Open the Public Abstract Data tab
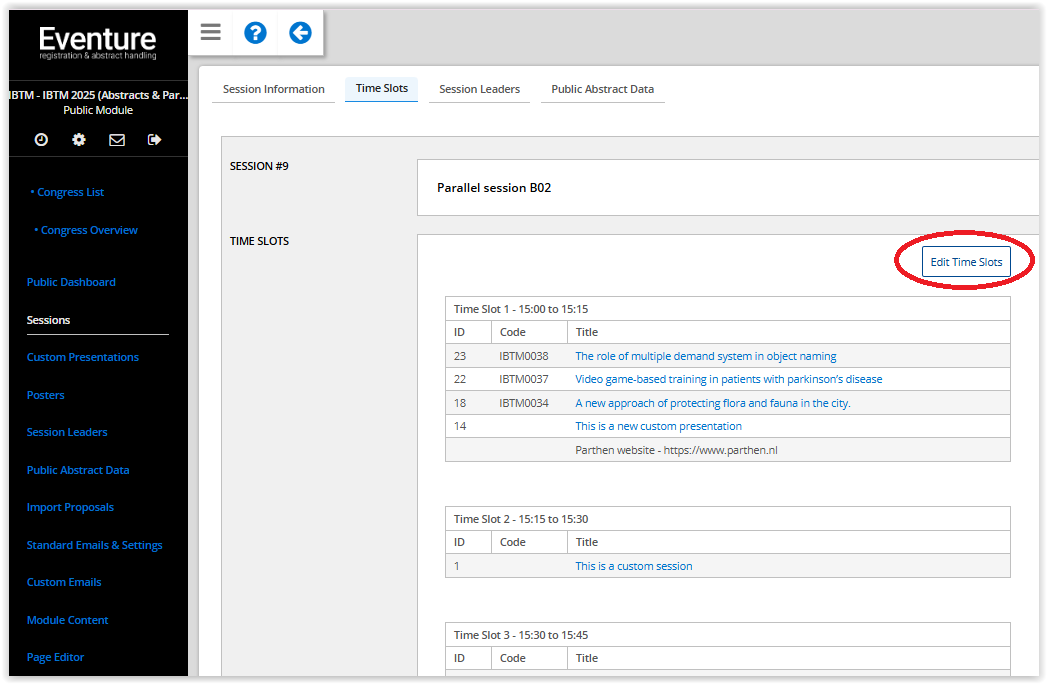This screenshot has height=684, width=1047. [x=602, y=89]
